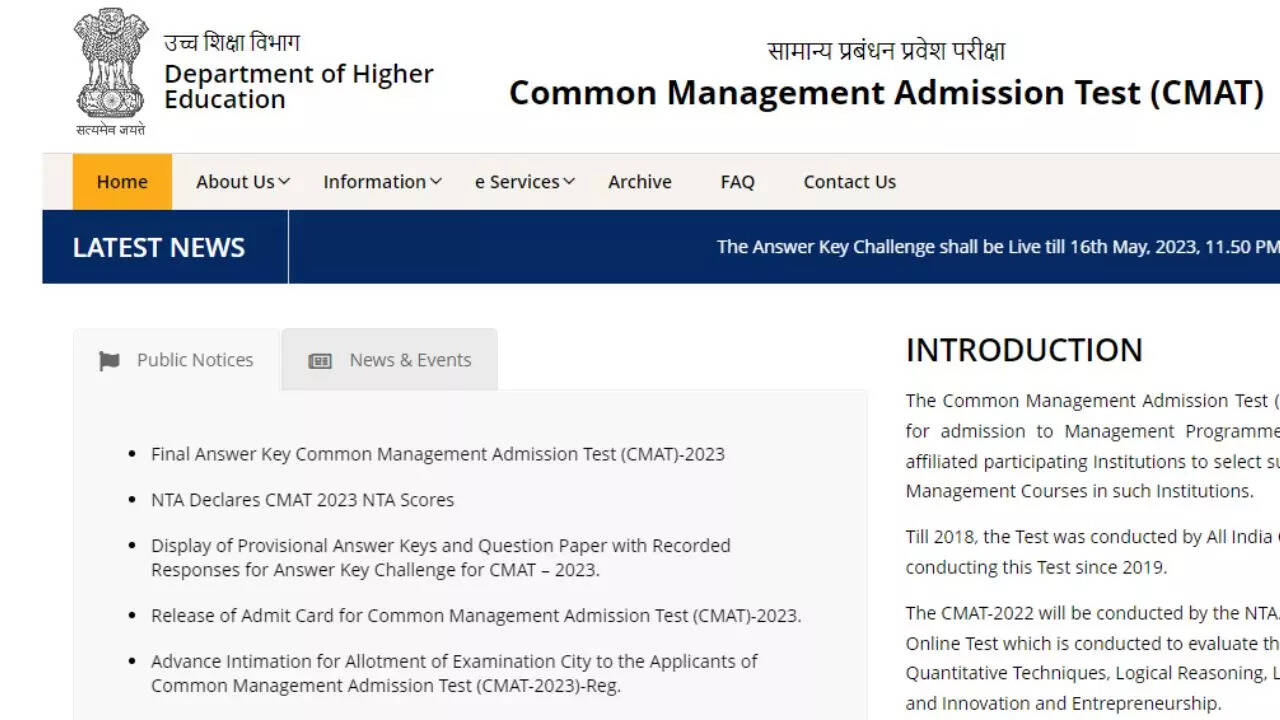Open Final Answer Key CMAT-2023 notice
The height and width of the screenshot is (720, 1280).
(437, 454)
